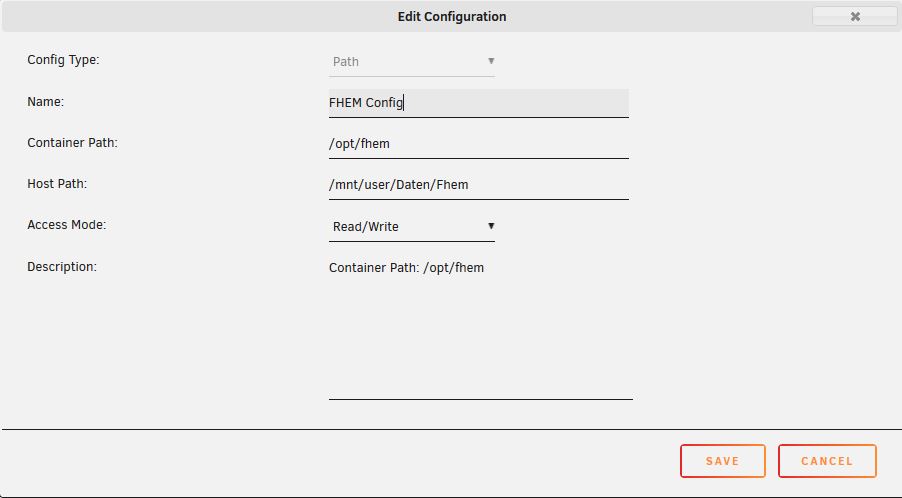Click the Description text 'Container Path: /opt/fhem'
The height and width of the screenshot is (498, 902).
point(406,268)
